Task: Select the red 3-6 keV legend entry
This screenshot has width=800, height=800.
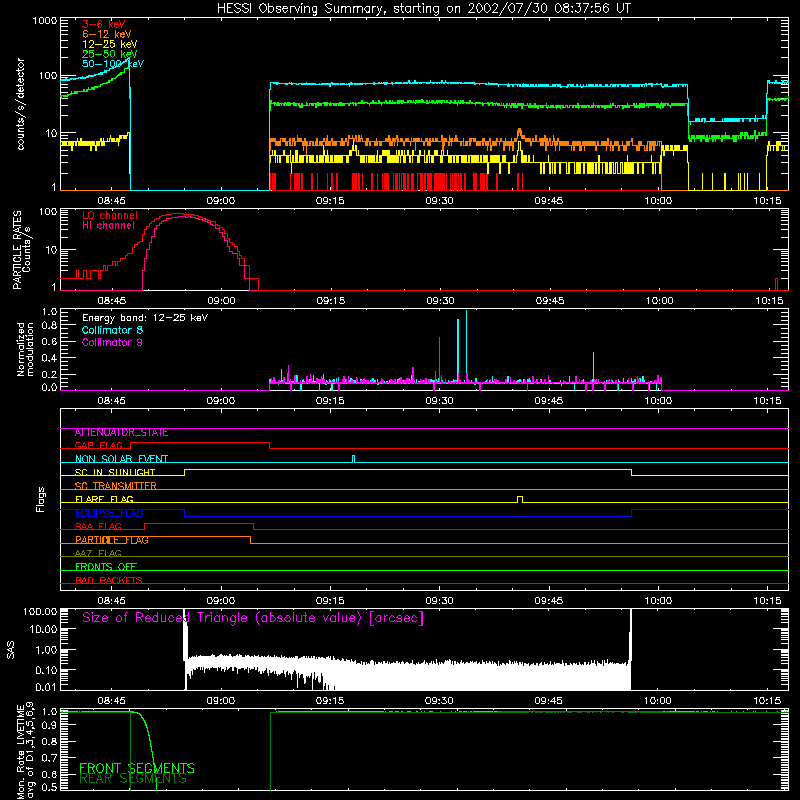Action: (x=104, y=24)
